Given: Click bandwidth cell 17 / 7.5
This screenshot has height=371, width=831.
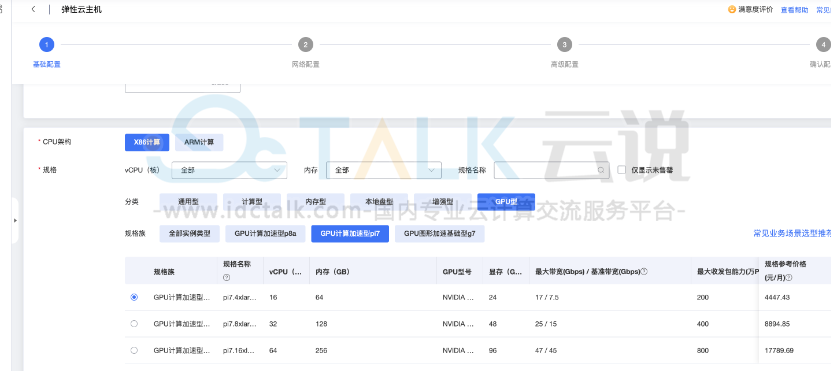Looking at the screenshot, I should 547,297.
